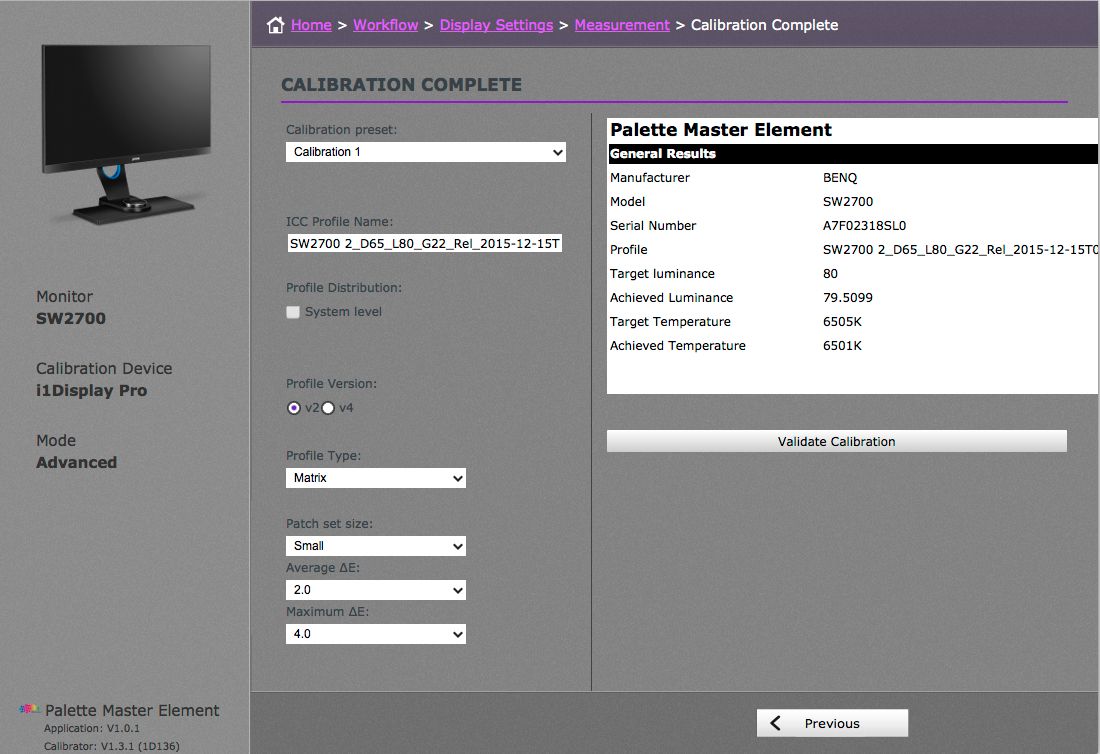Expand the Maximum ΔE dropdown
The width and height of the screenshot is (1100, 754).
[x=376, y=634]
